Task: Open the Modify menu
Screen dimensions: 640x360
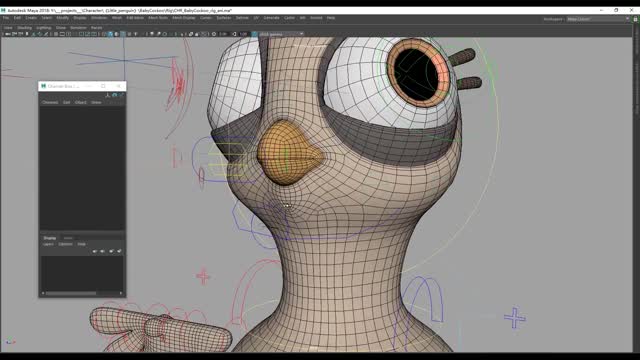Action: pos(62,18)
